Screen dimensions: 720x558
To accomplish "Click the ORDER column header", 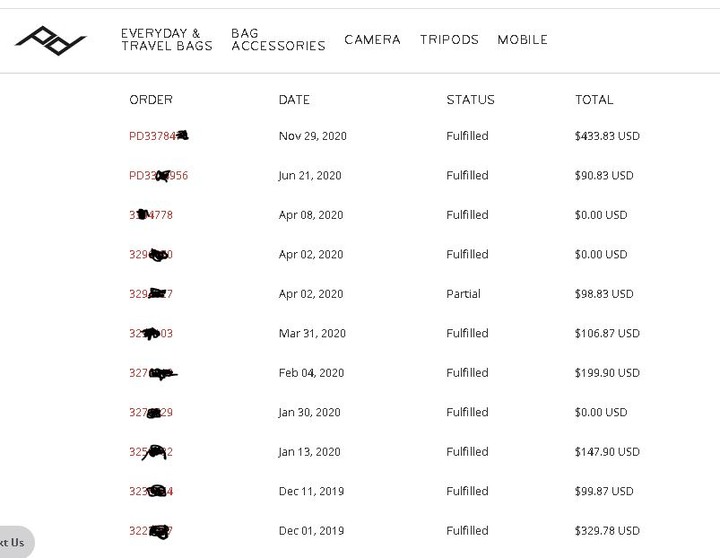I will [151, 100].
